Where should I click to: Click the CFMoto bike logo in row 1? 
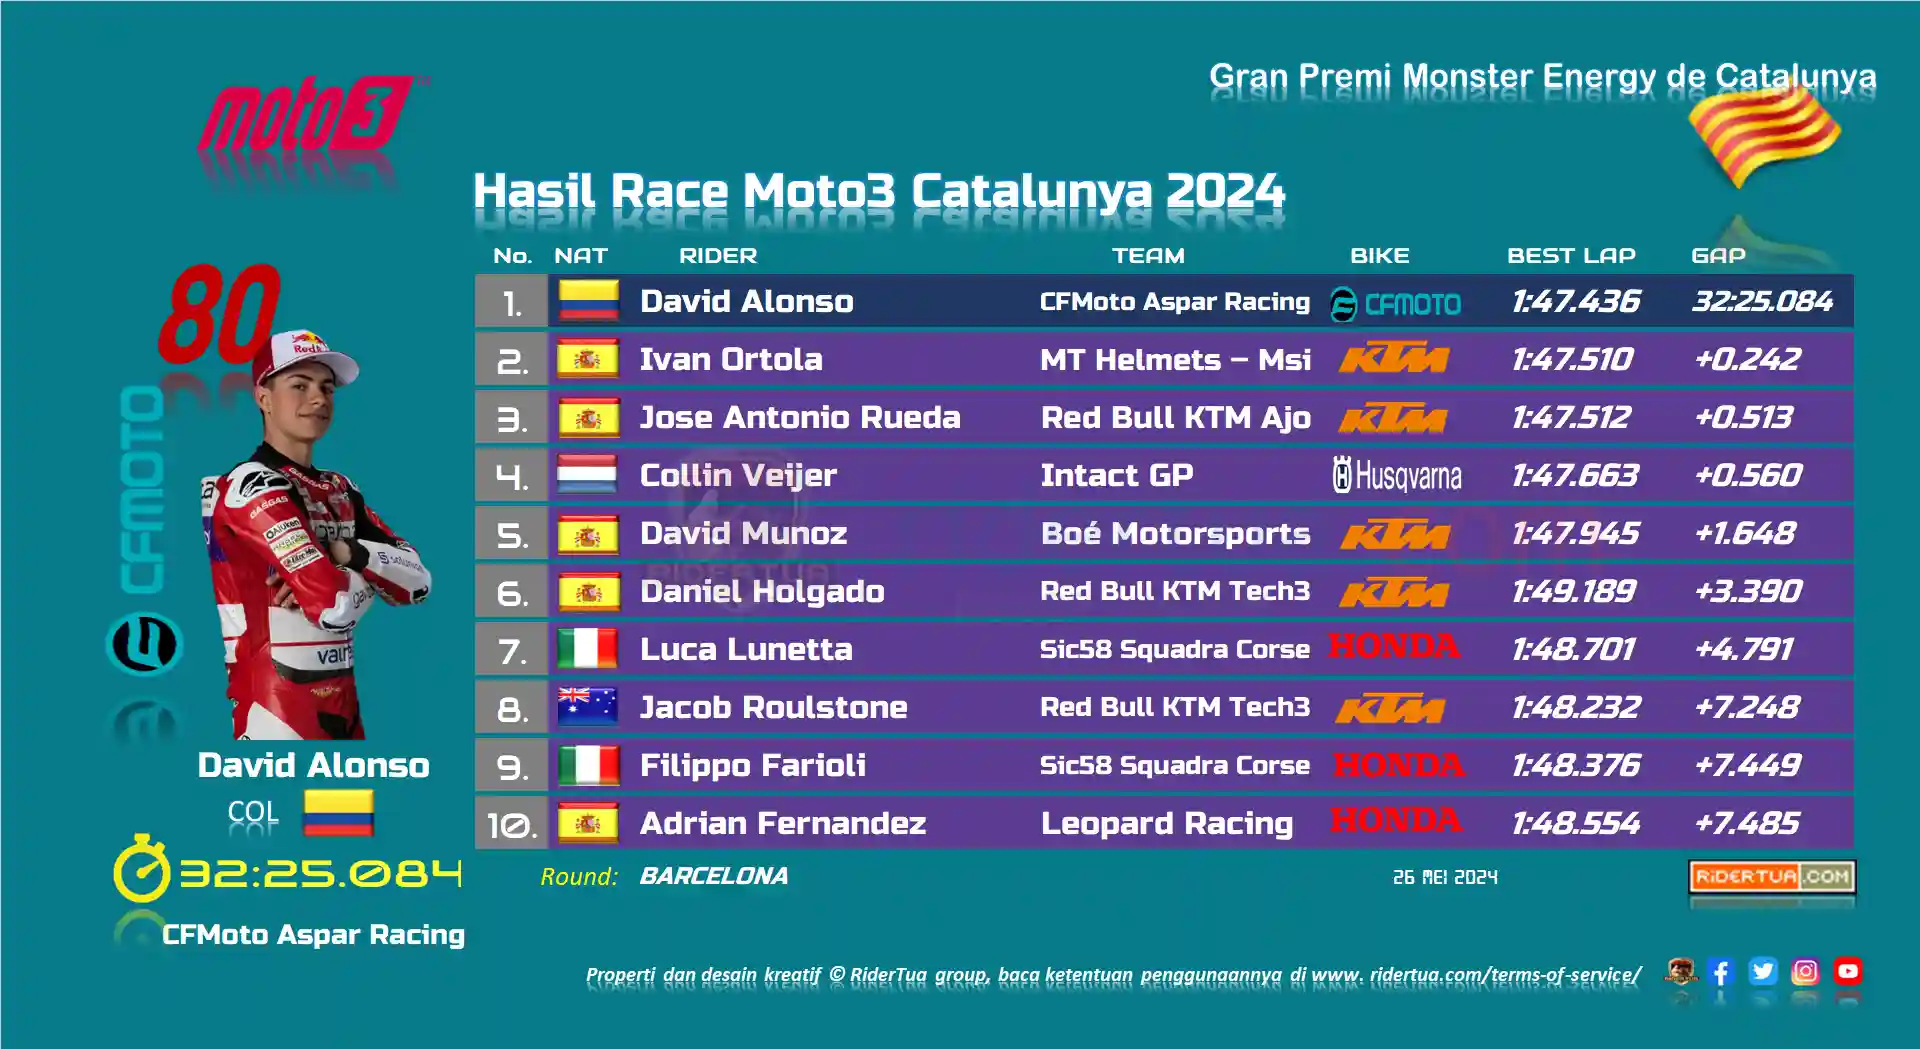[1395, 303]
